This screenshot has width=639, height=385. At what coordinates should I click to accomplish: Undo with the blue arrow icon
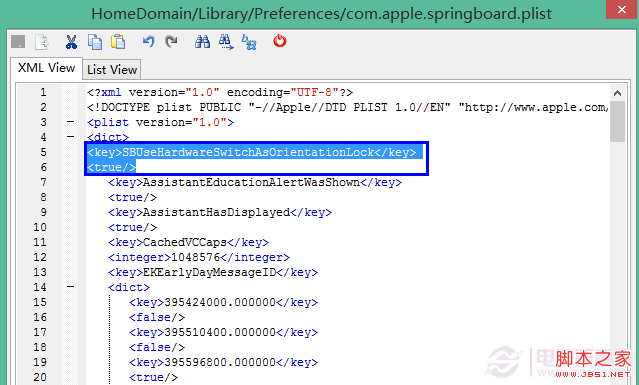(x=148, y=41)
